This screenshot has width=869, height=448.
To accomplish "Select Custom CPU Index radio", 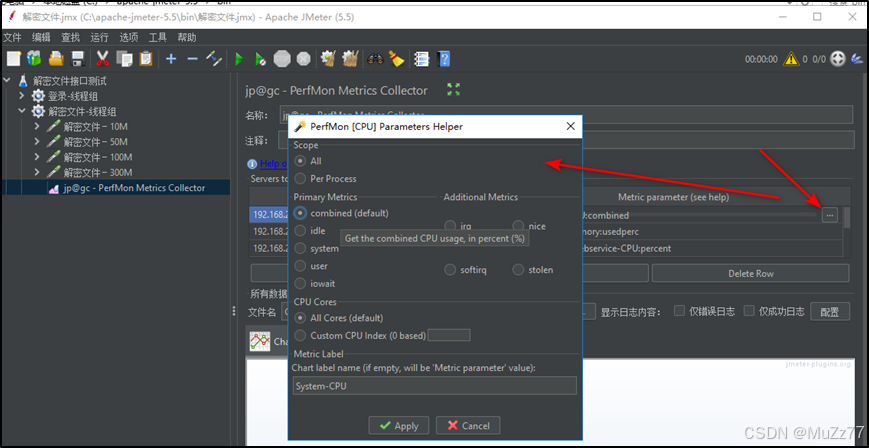I will (300, 335).
